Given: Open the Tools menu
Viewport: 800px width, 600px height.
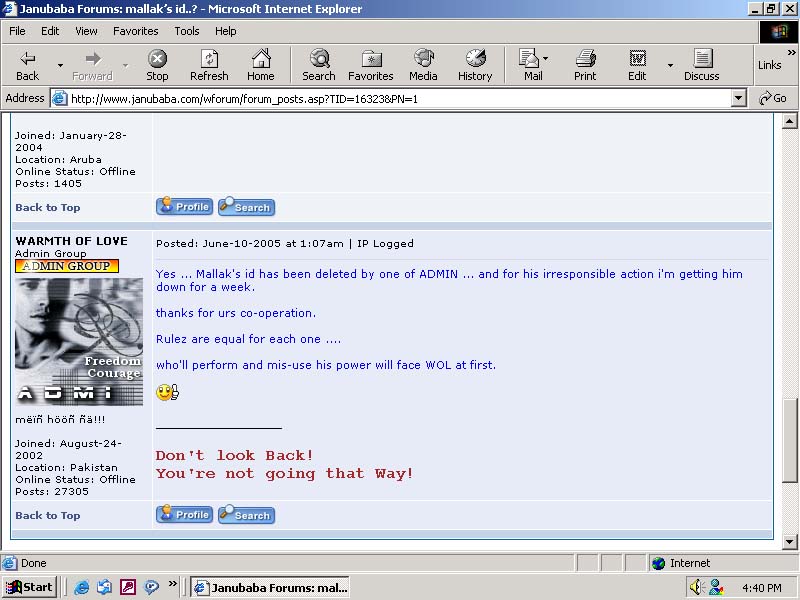Looking at the screenshot, I should tap(187, 31).
